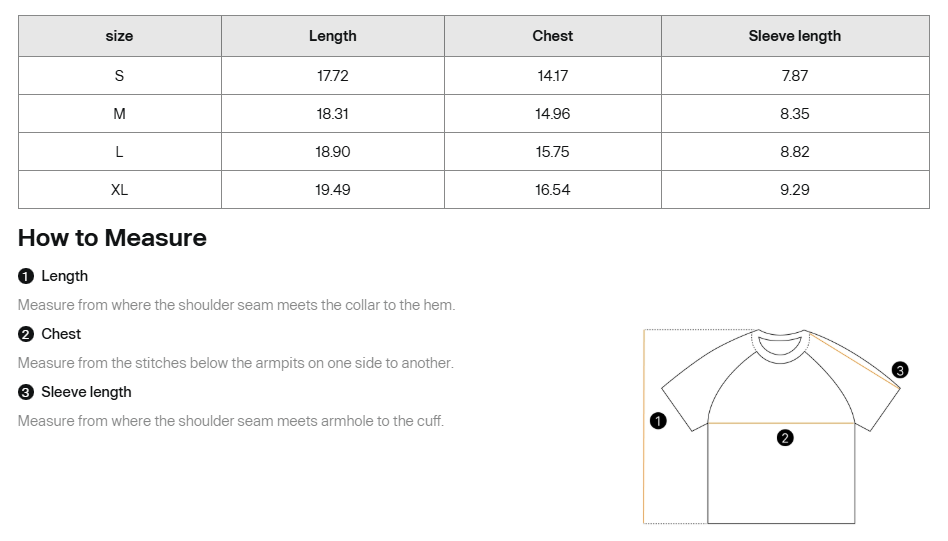Screen dimensions: 948x541
Task: Click marker 3 on the shirt sleeve
Action: point(900,371)
